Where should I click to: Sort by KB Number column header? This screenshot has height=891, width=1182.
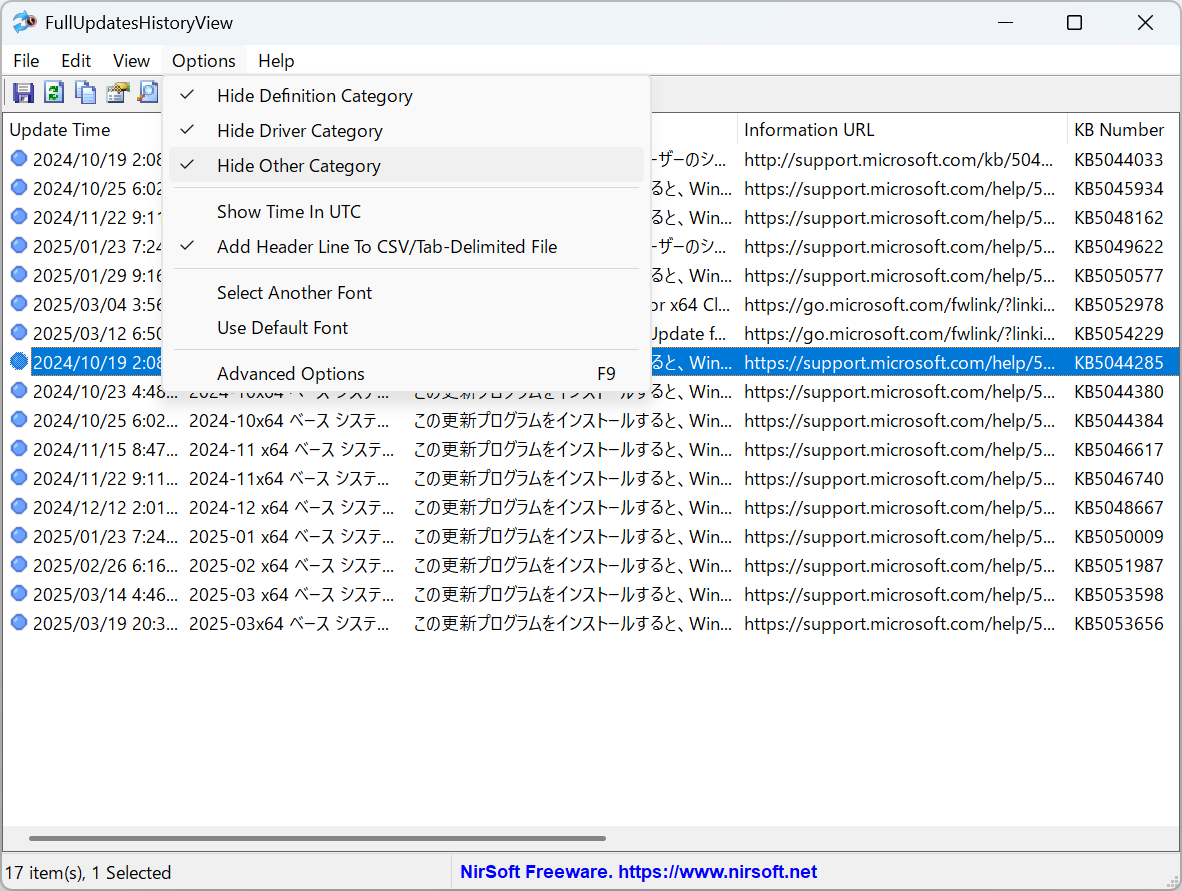[x=1122, y=130]
